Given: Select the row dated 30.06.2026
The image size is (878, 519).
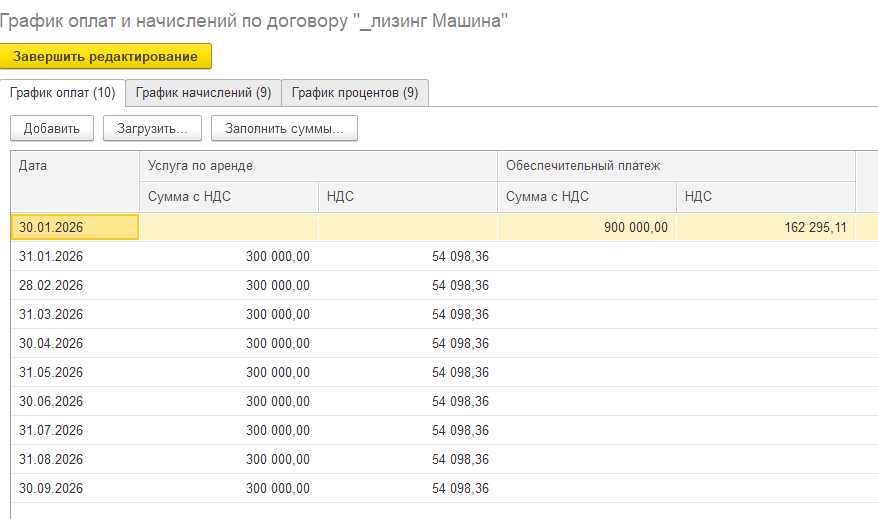Looking at the screenshot, I should (444, 401).
